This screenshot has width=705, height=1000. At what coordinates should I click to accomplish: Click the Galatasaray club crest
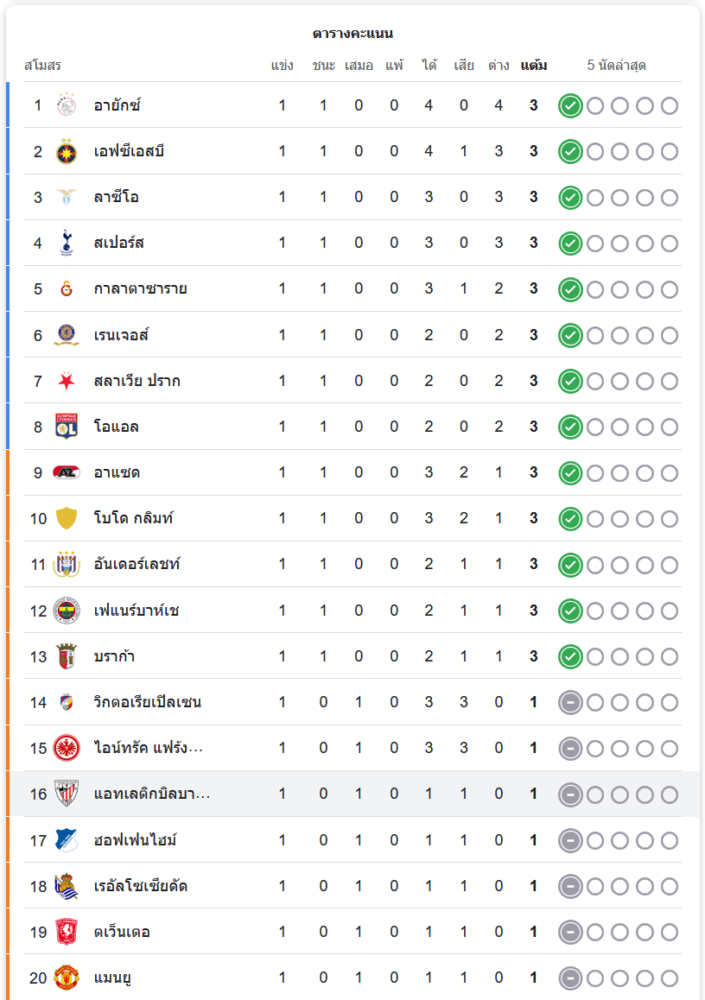point(67,289)
